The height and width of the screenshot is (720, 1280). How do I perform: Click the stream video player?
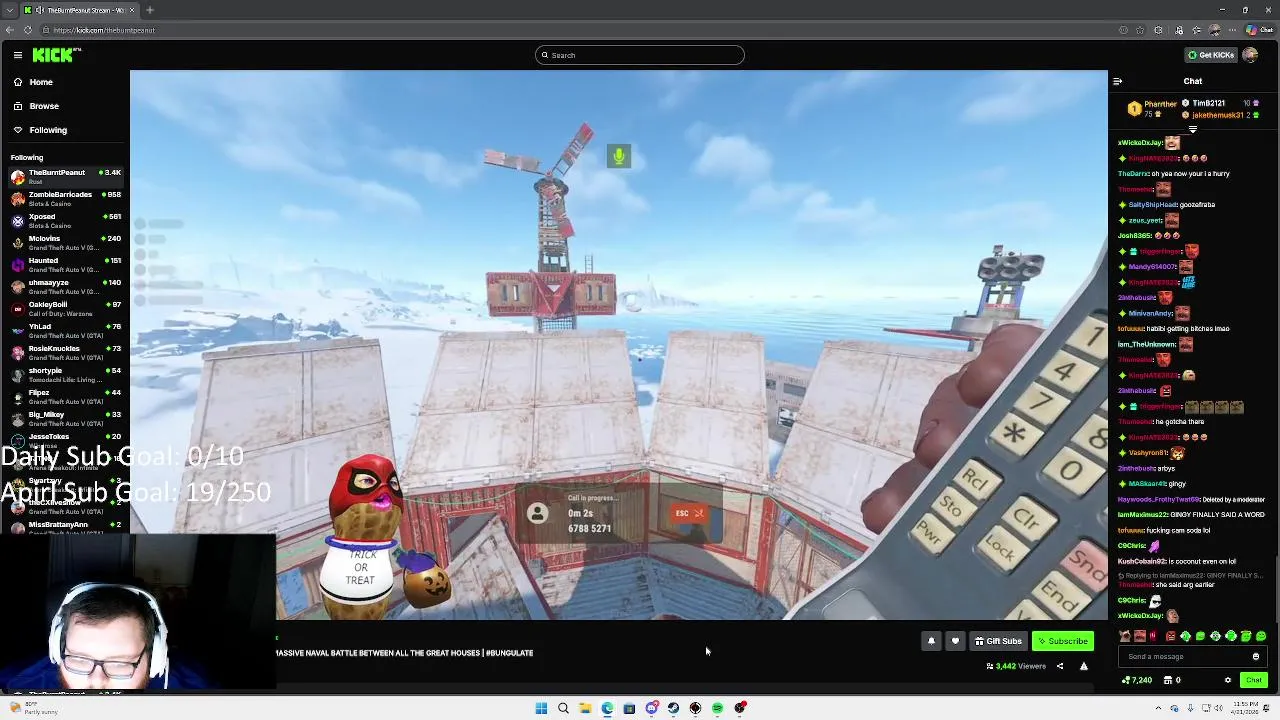pyautogui.click(x=619, y=345)
